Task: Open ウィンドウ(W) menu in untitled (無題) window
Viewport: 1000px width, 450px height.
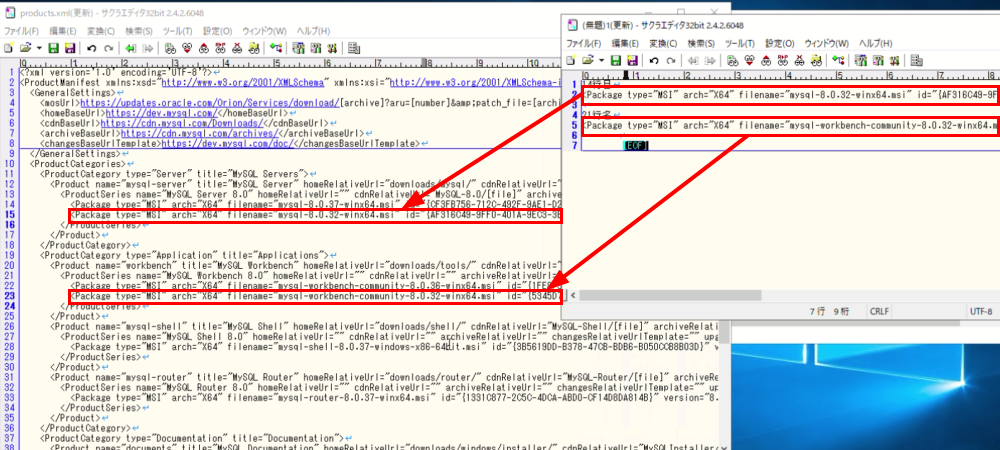Action: click(x=827, y=43)
